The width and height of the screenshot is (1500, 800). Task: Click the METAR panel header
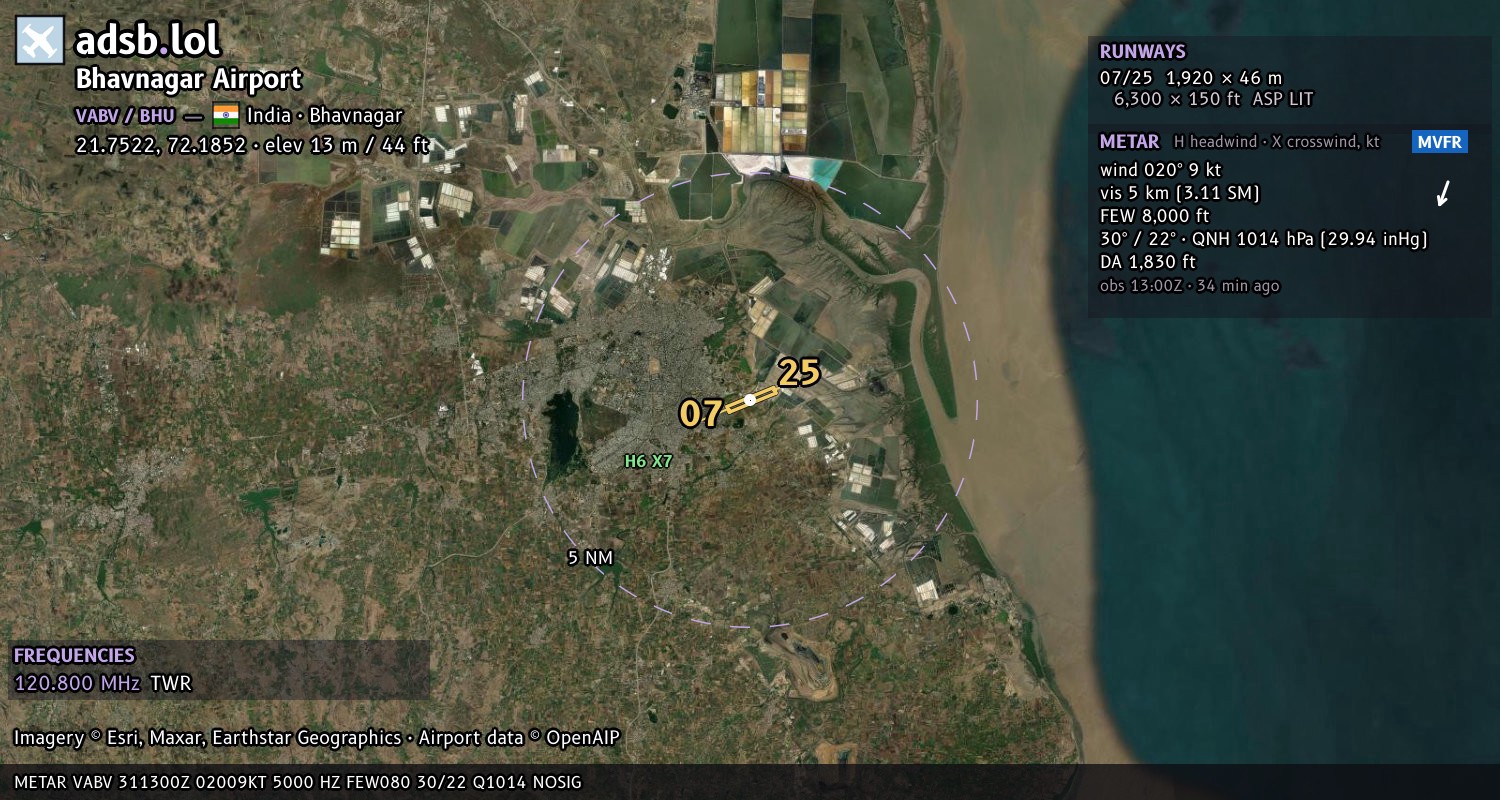(1129, 142)
